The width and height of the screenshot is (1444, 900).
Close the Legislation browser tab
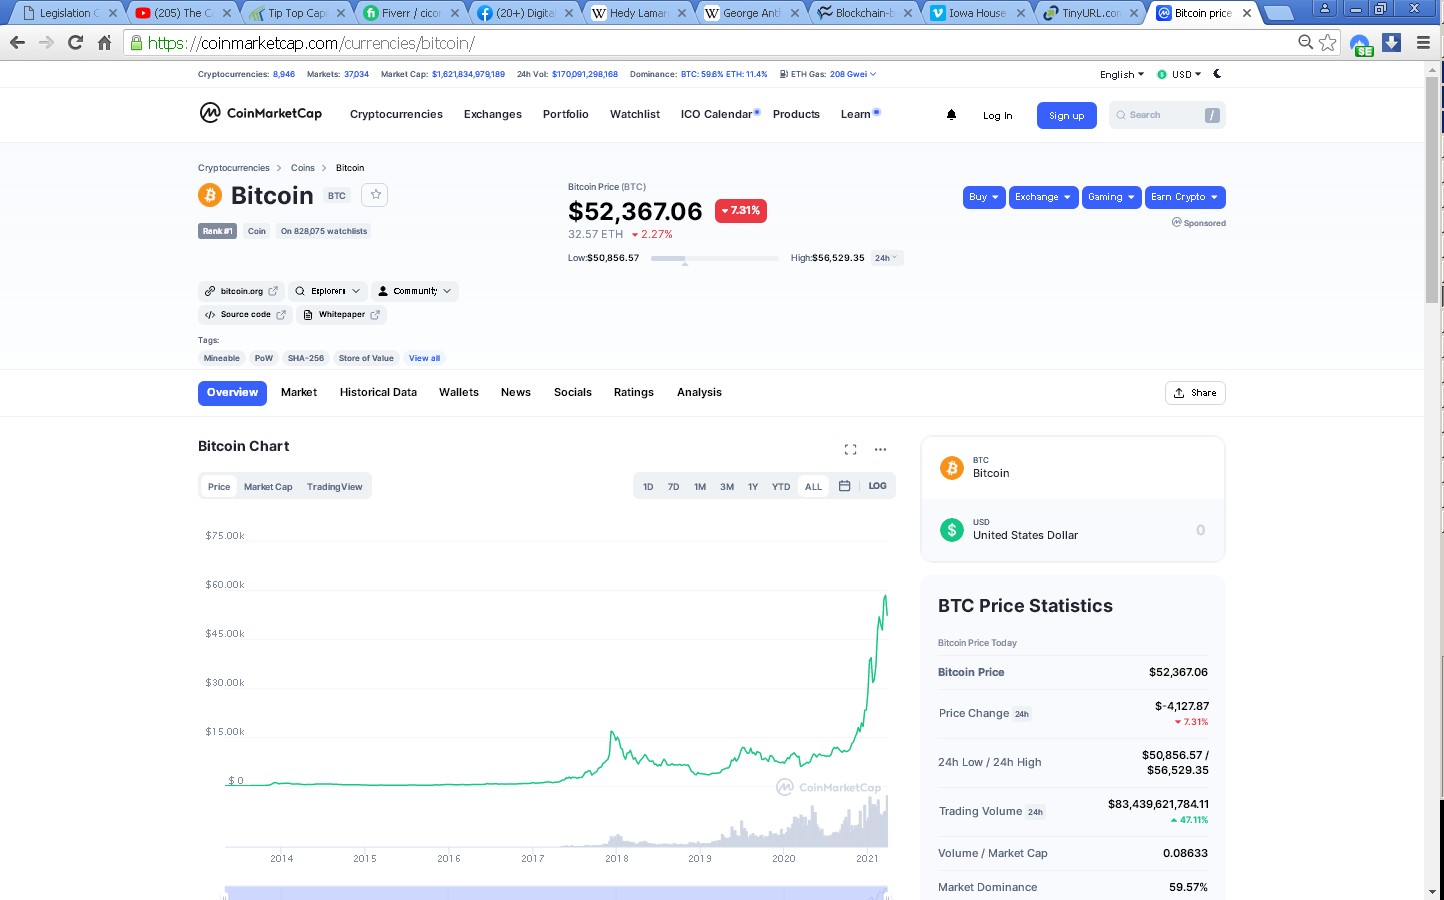click(112, 13)
